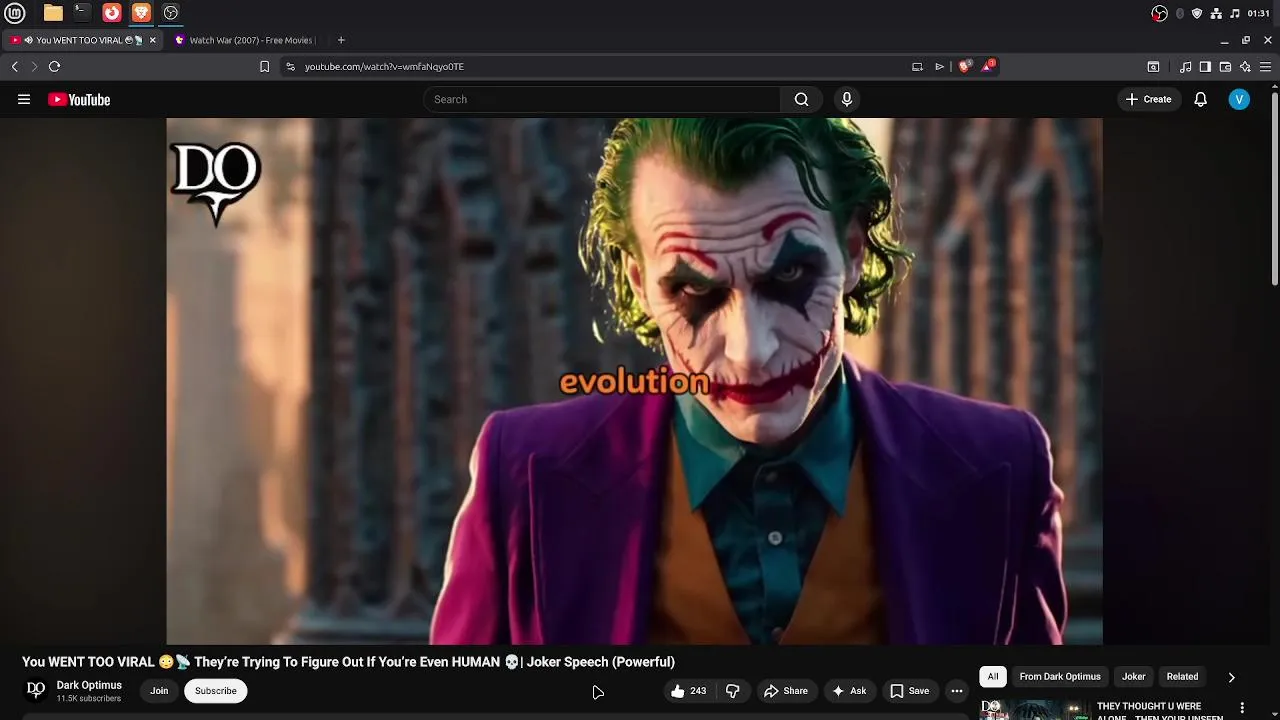Click the Joker video player
Image resolution: width=1280 pixels, height=720 pixels.
[x=634, y=381]
